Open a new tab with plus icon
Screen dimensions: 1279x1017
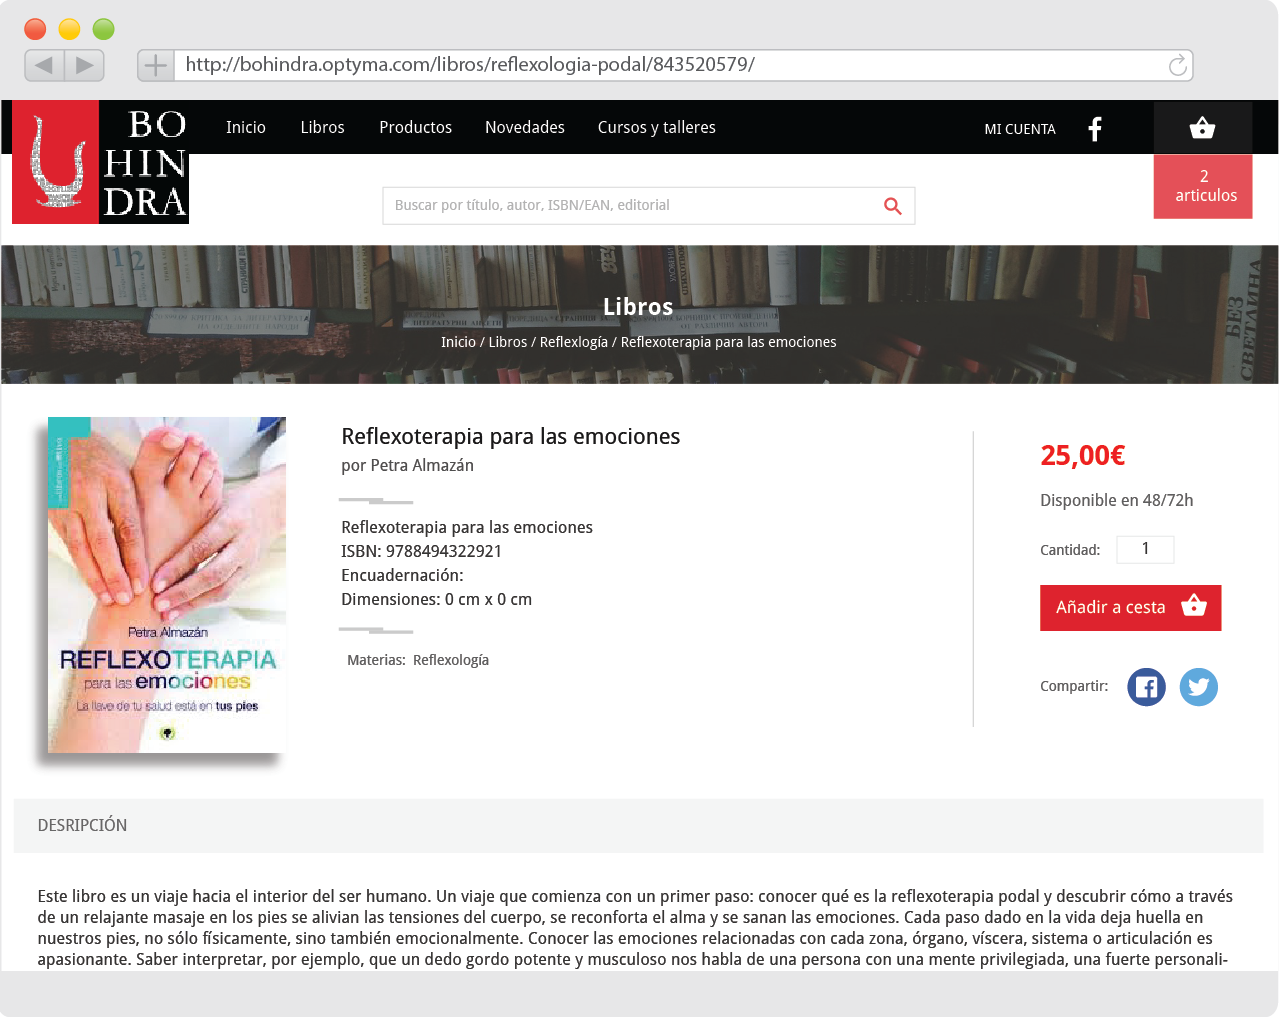pos(156,66)
